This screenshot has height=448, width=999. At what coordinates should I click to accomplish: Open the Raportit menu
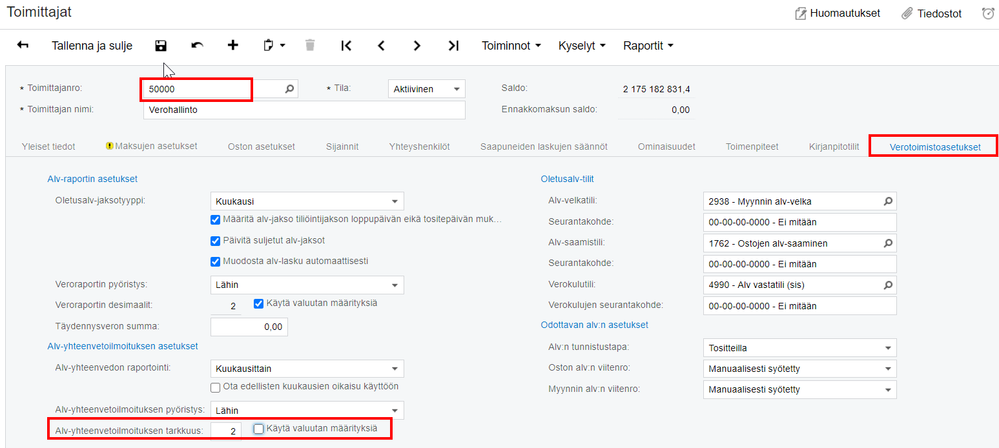point(648,45)
